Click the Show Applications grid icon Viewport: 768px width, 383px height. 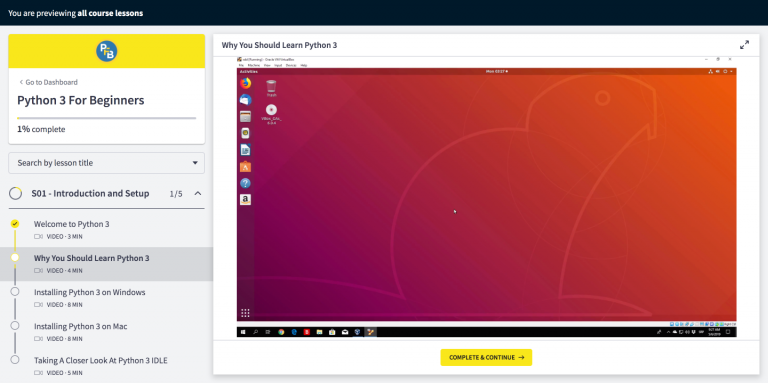tap(245, 313)
